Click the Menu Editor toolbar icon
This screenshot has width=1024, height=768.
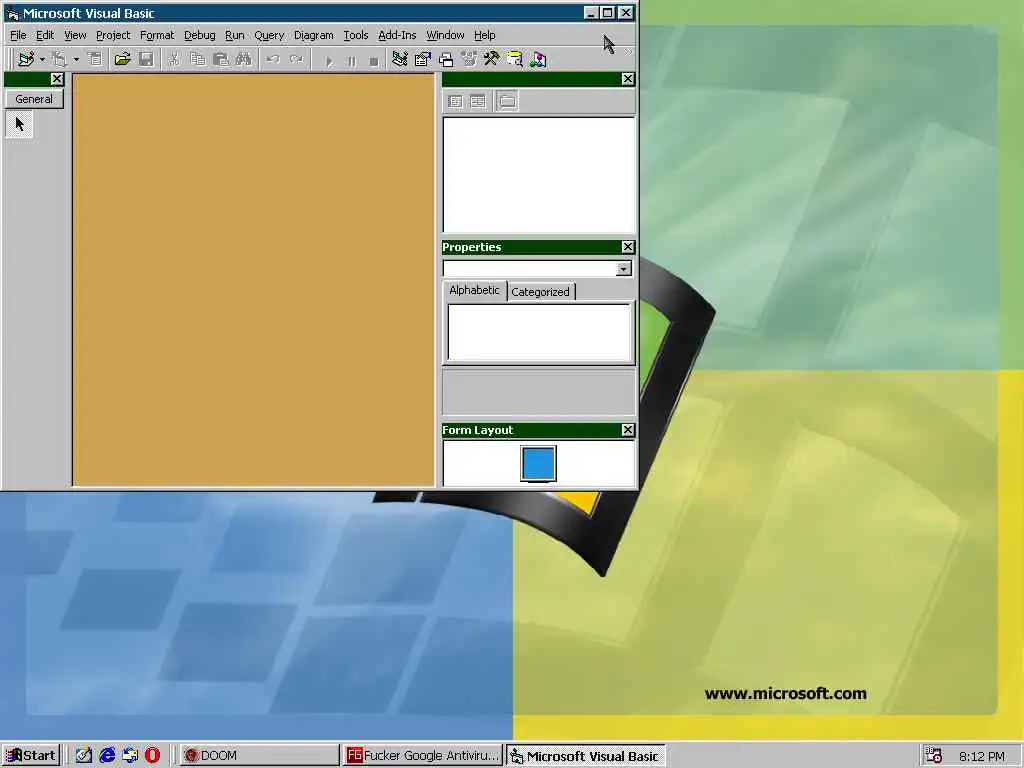pos(95,59)
